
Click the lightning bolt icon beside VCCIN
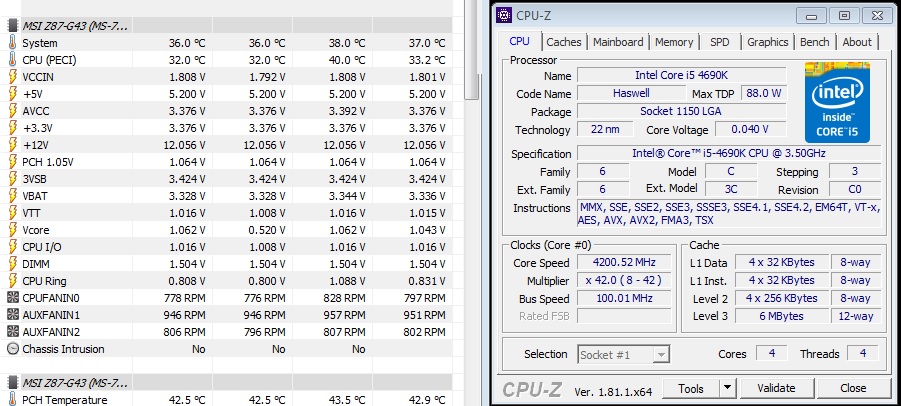tap(13, 76)
